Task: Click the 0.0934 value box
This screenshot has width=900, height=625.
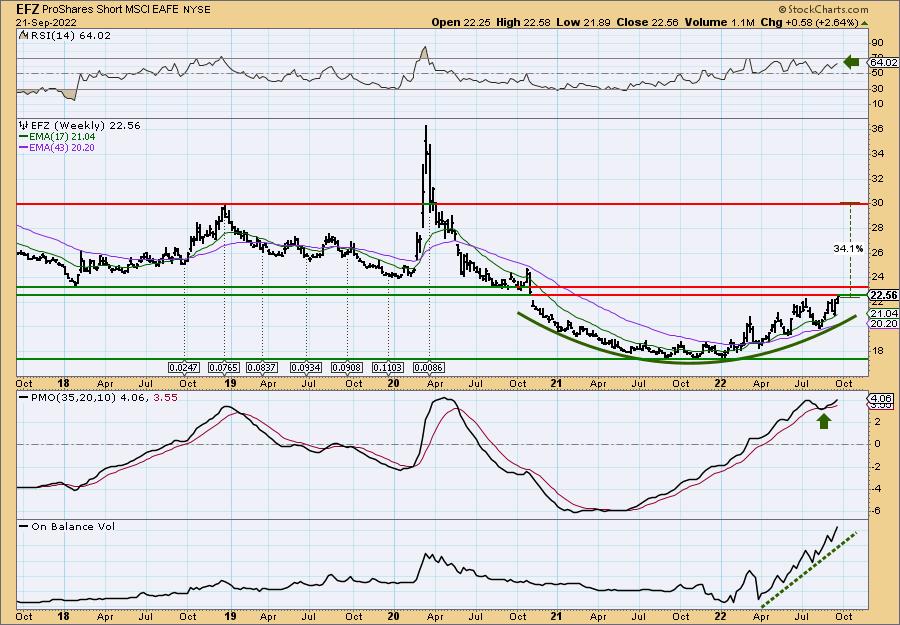Action: pos(307,367)
